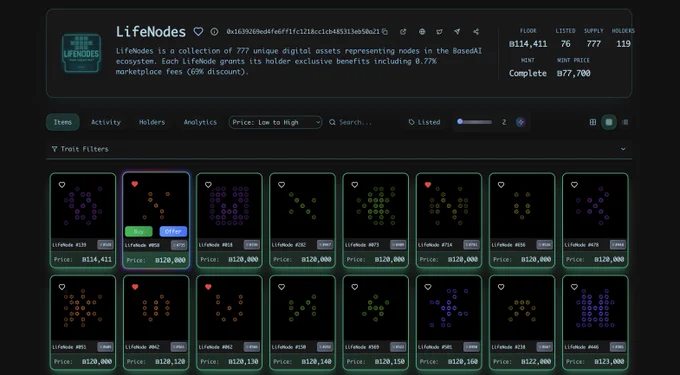Open LifeNode #851 artwork thumbnail

83,308
